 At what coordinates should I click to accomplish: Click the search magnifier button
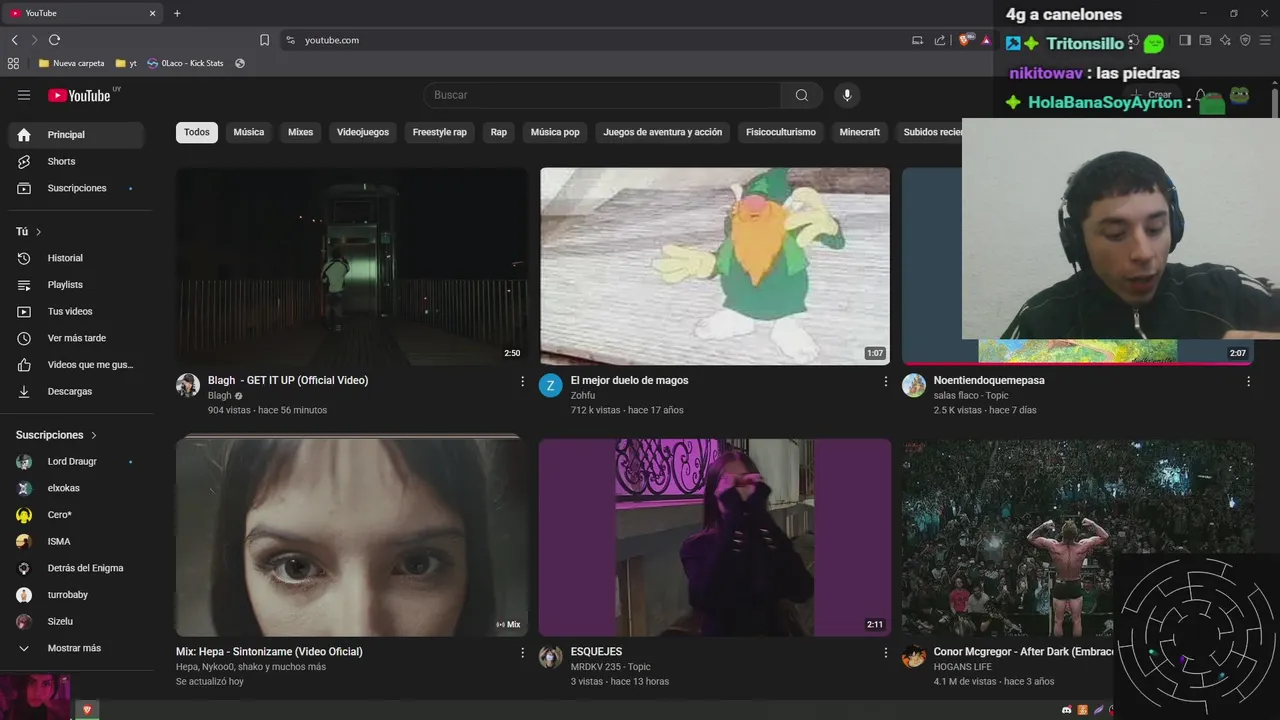[x=802, y=95]
